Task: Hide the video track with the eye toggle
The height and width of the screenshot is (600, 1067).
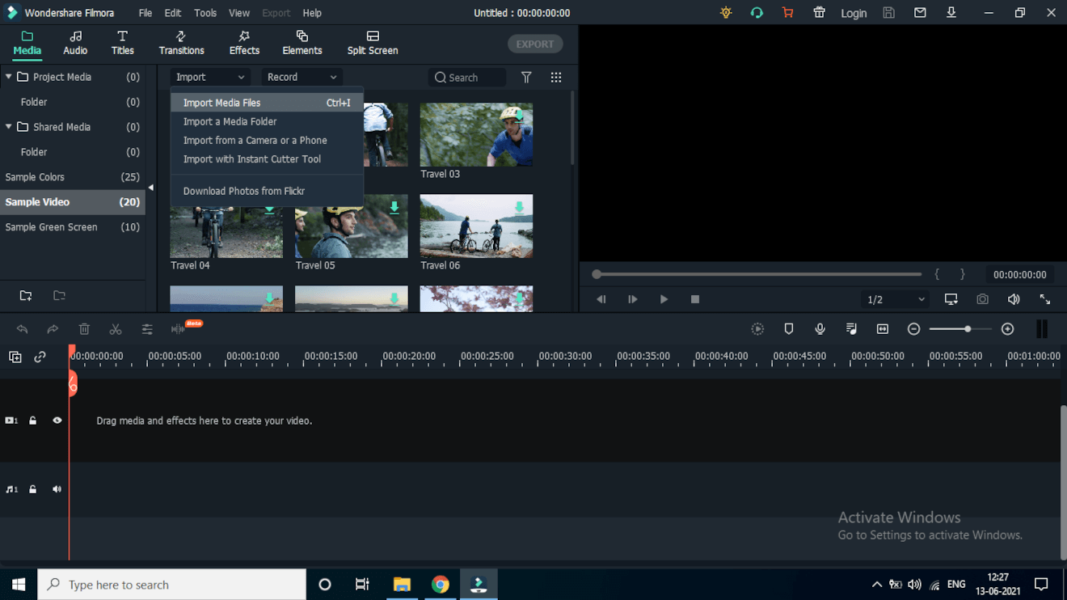Action: coord(56,420)
